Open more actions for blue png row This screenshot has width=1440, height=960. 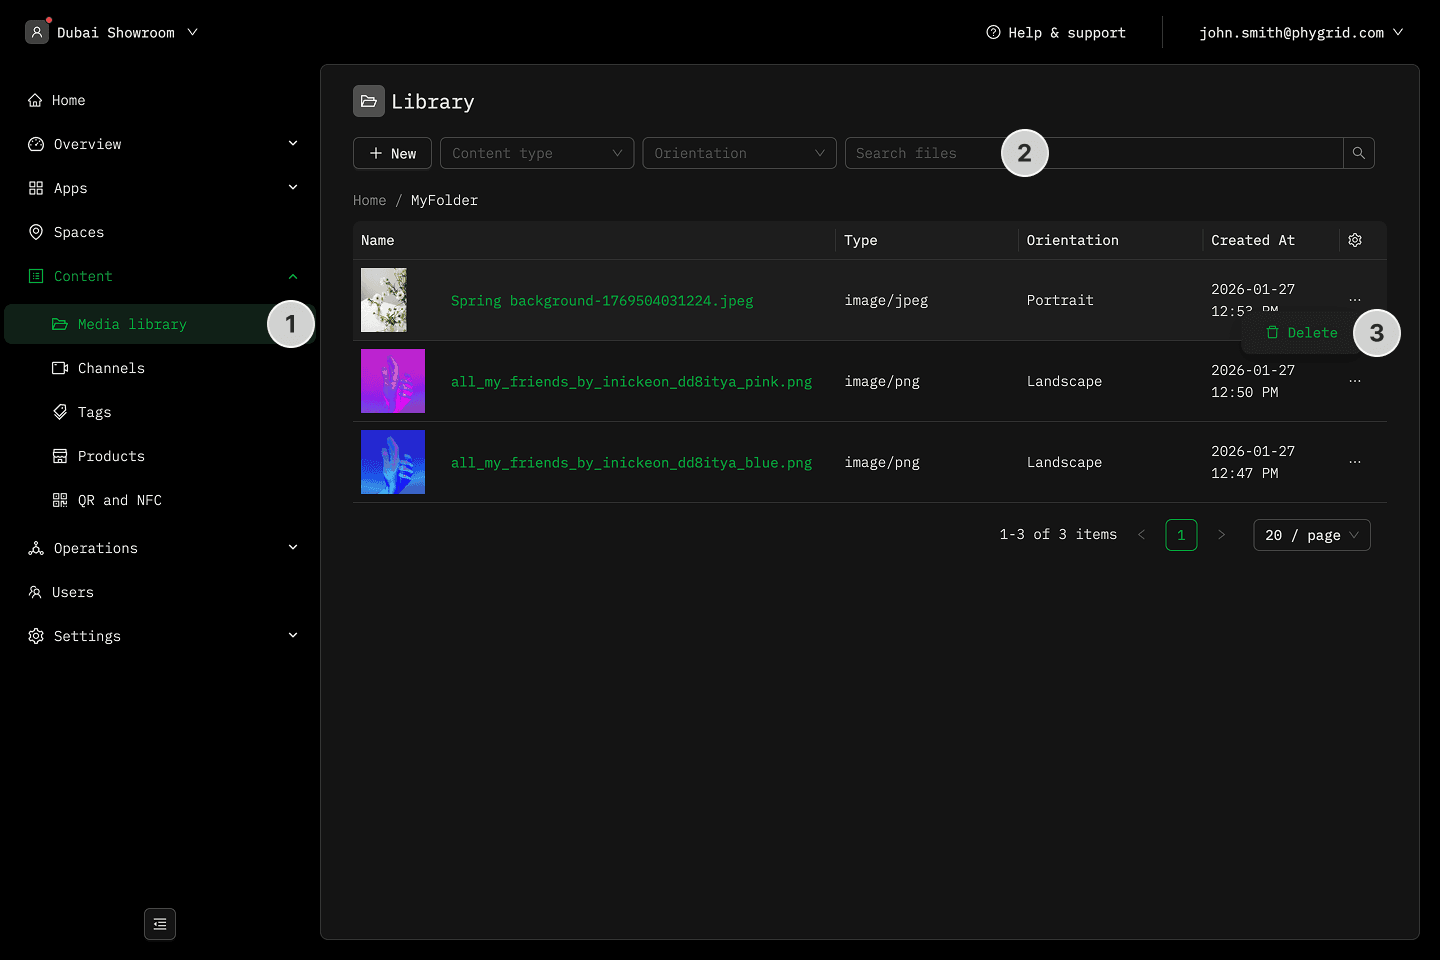1355,462
